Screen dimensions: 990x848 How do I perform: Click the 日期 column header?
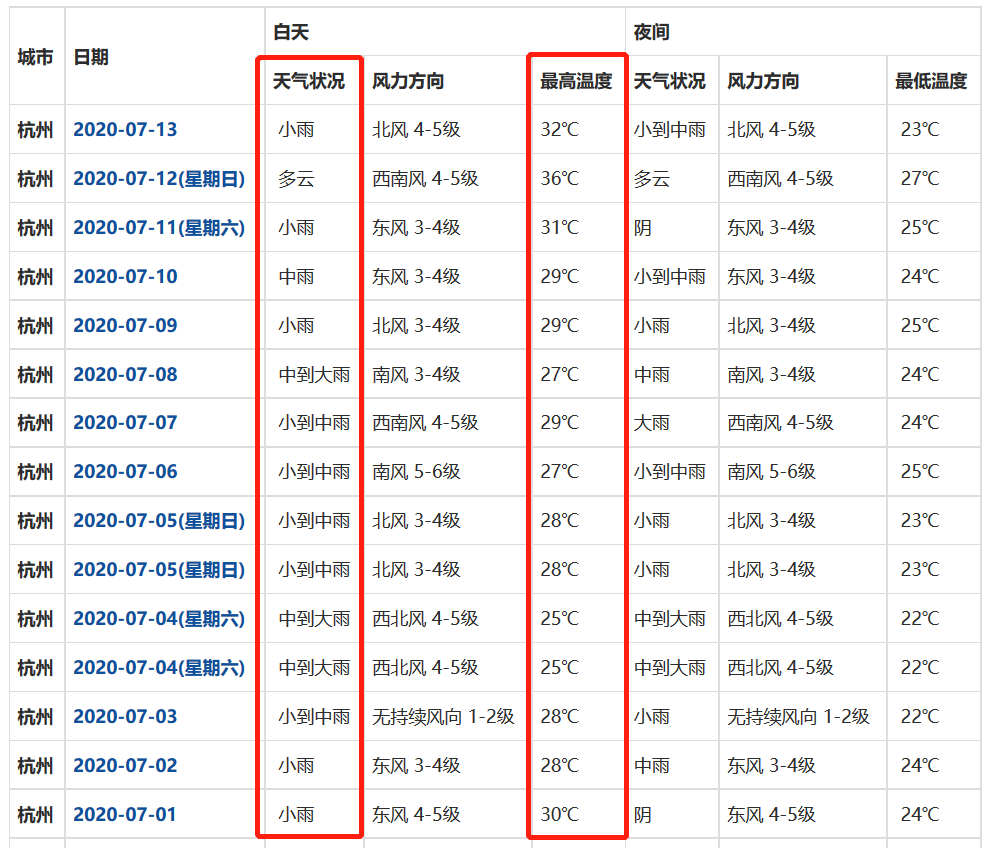pyautogui.click(x=91, y=57)
